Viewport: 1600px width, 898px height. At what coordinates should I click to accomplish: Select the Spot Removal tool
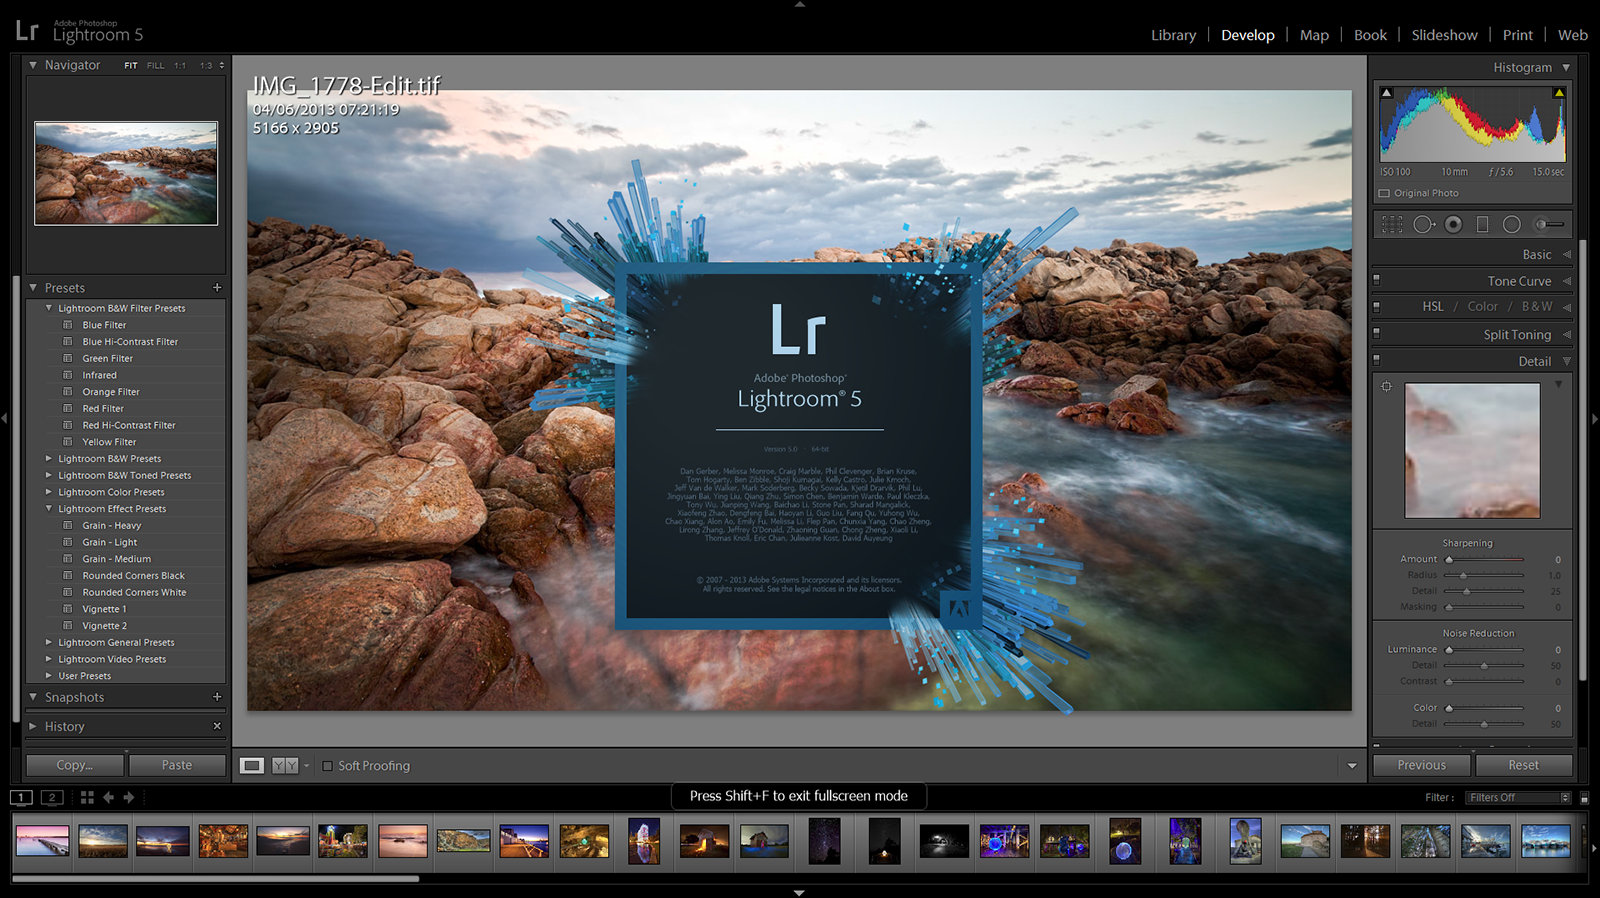coord(1423,225)
